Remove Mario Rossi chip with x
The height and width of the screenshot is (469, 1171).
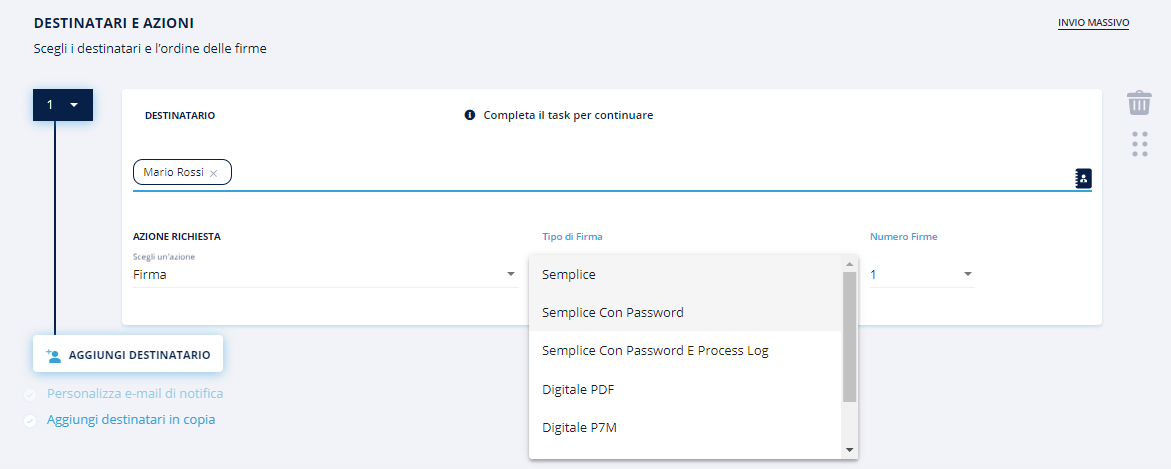tap(213, 173)
